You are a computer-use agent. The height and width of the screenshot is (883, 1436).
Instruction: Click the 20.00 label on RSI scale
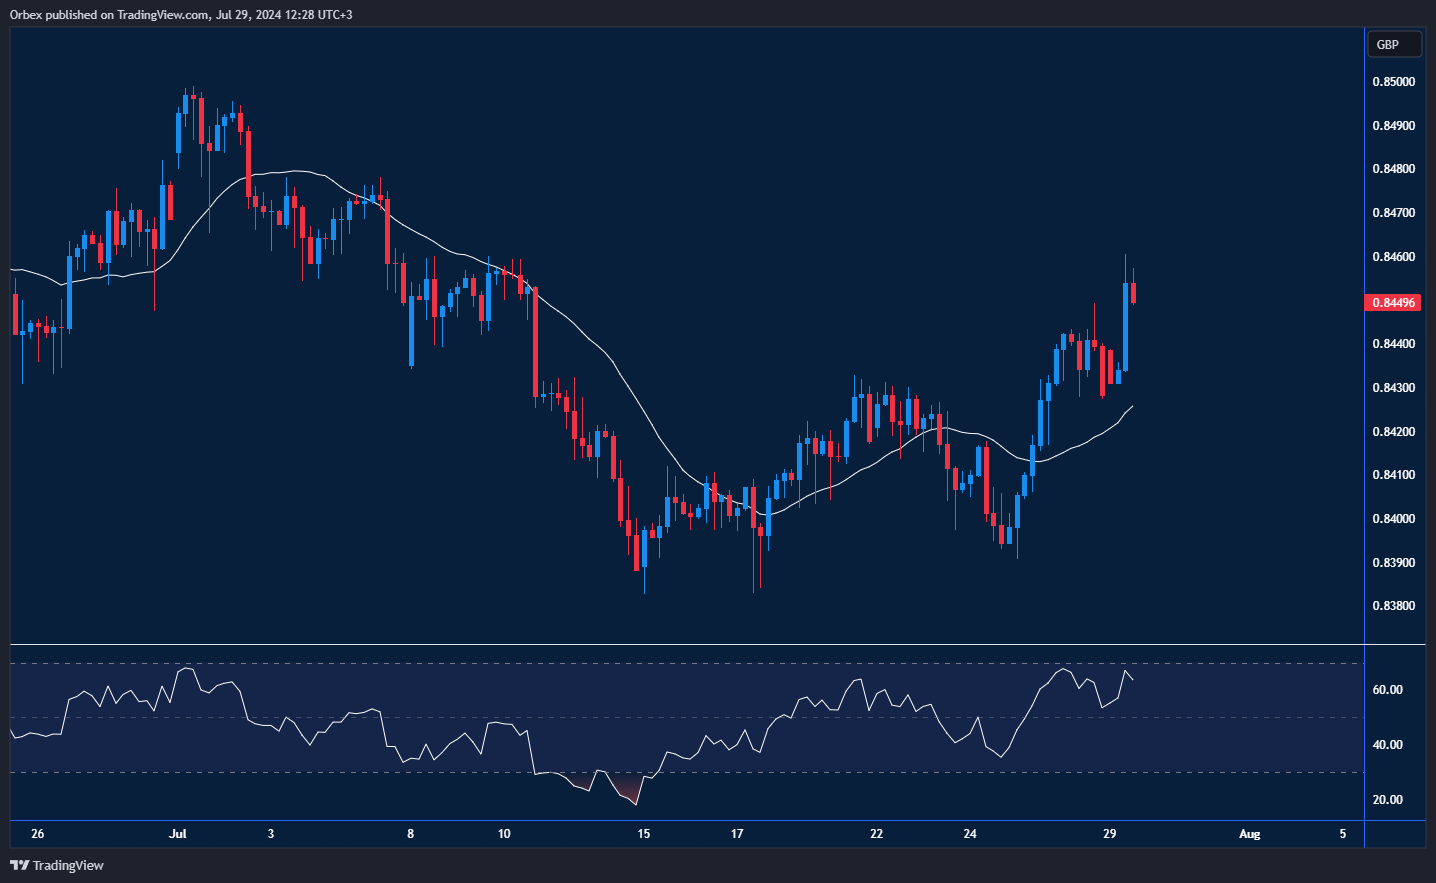[x=1387, y=800]
